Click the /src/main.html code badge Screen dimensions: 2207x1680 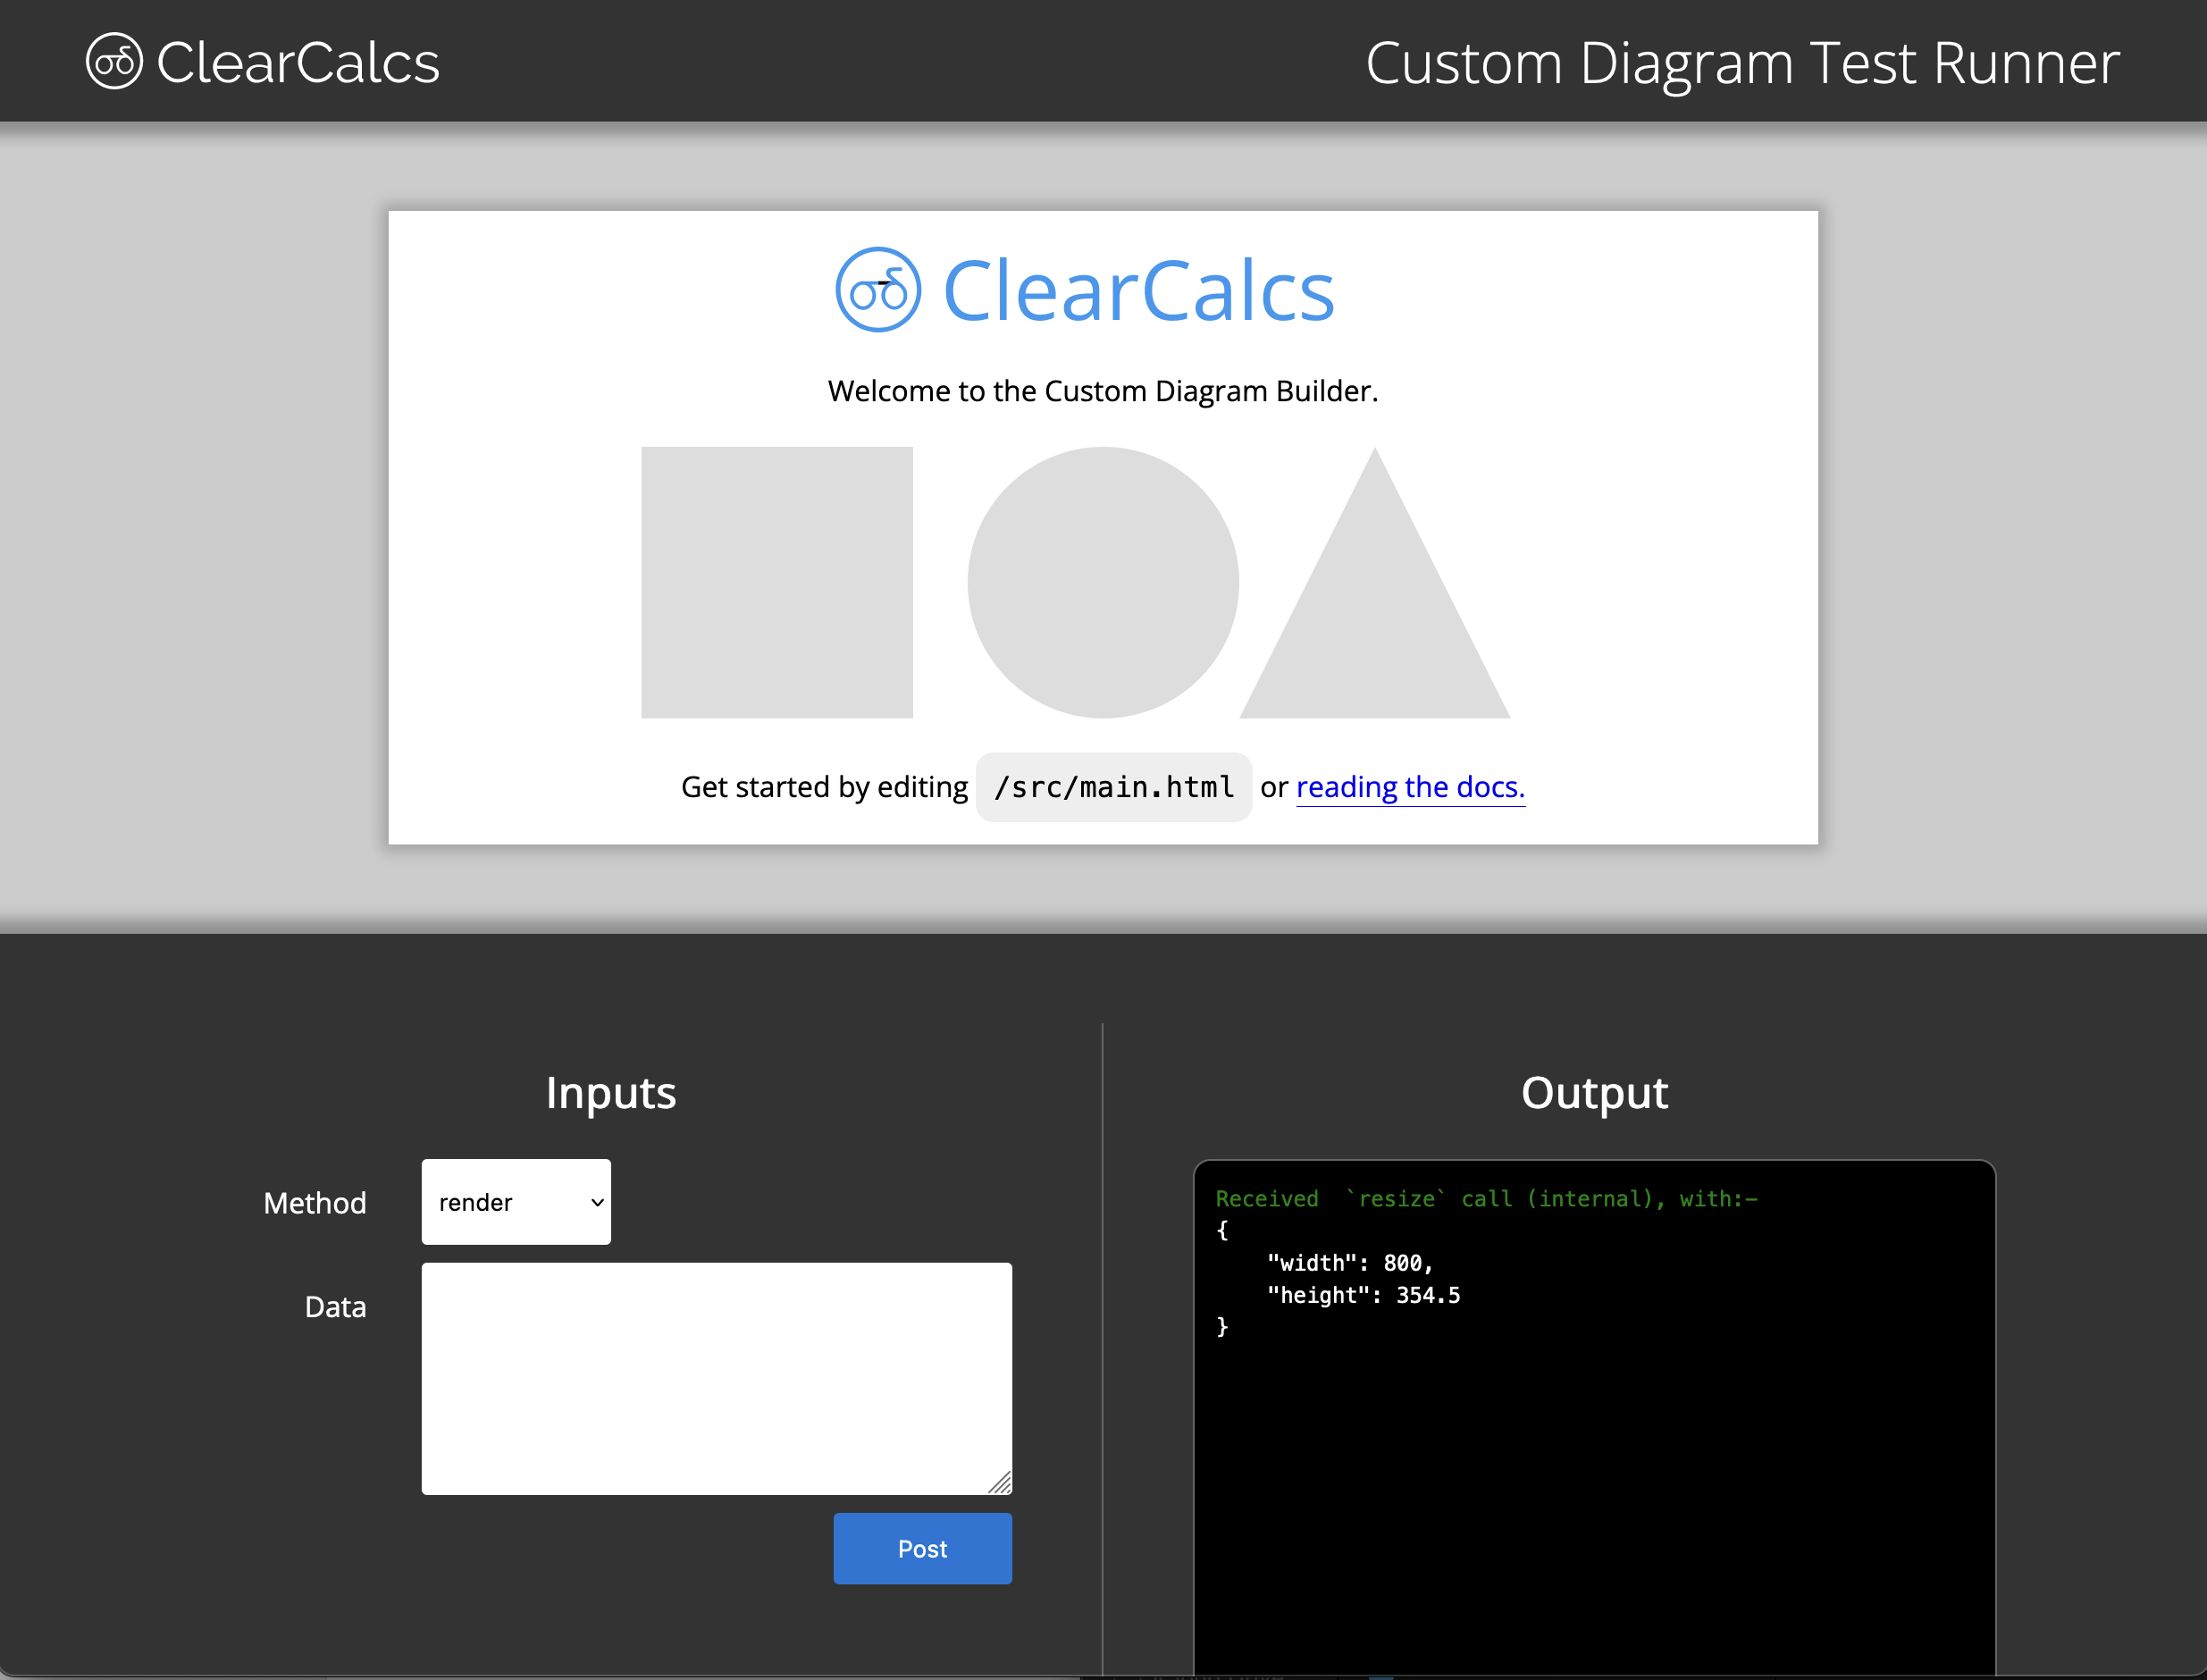click(1113, 787)
